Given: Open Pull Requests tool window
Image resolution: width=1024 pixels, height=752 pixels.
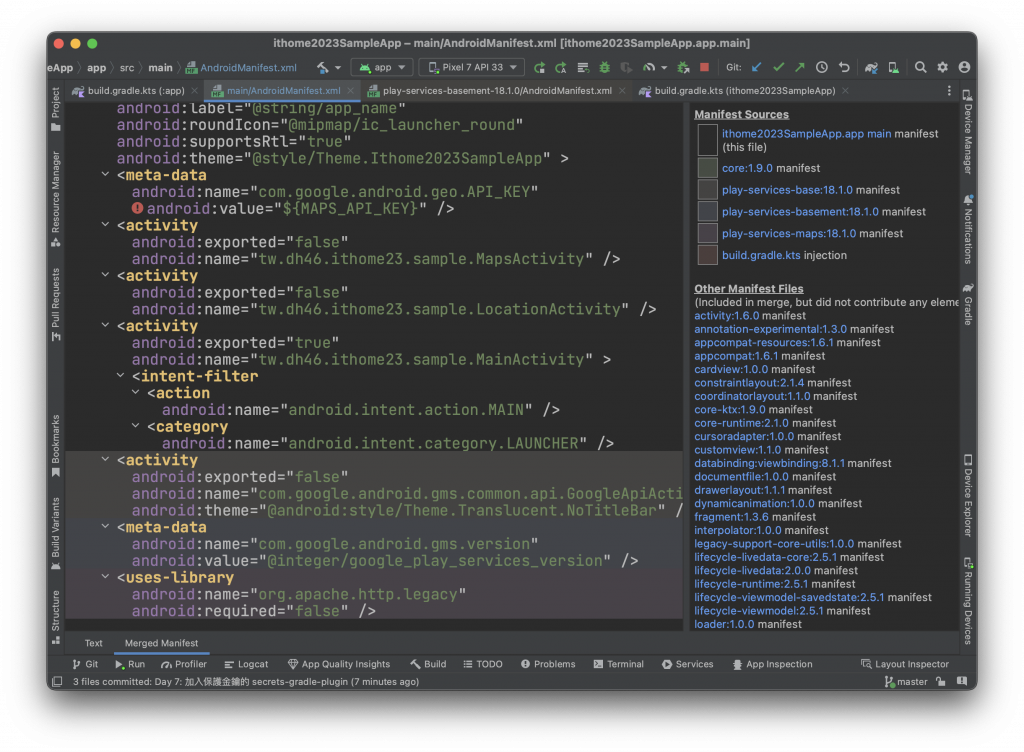Looking at the screenshot, I should click(x=56, y=304).
